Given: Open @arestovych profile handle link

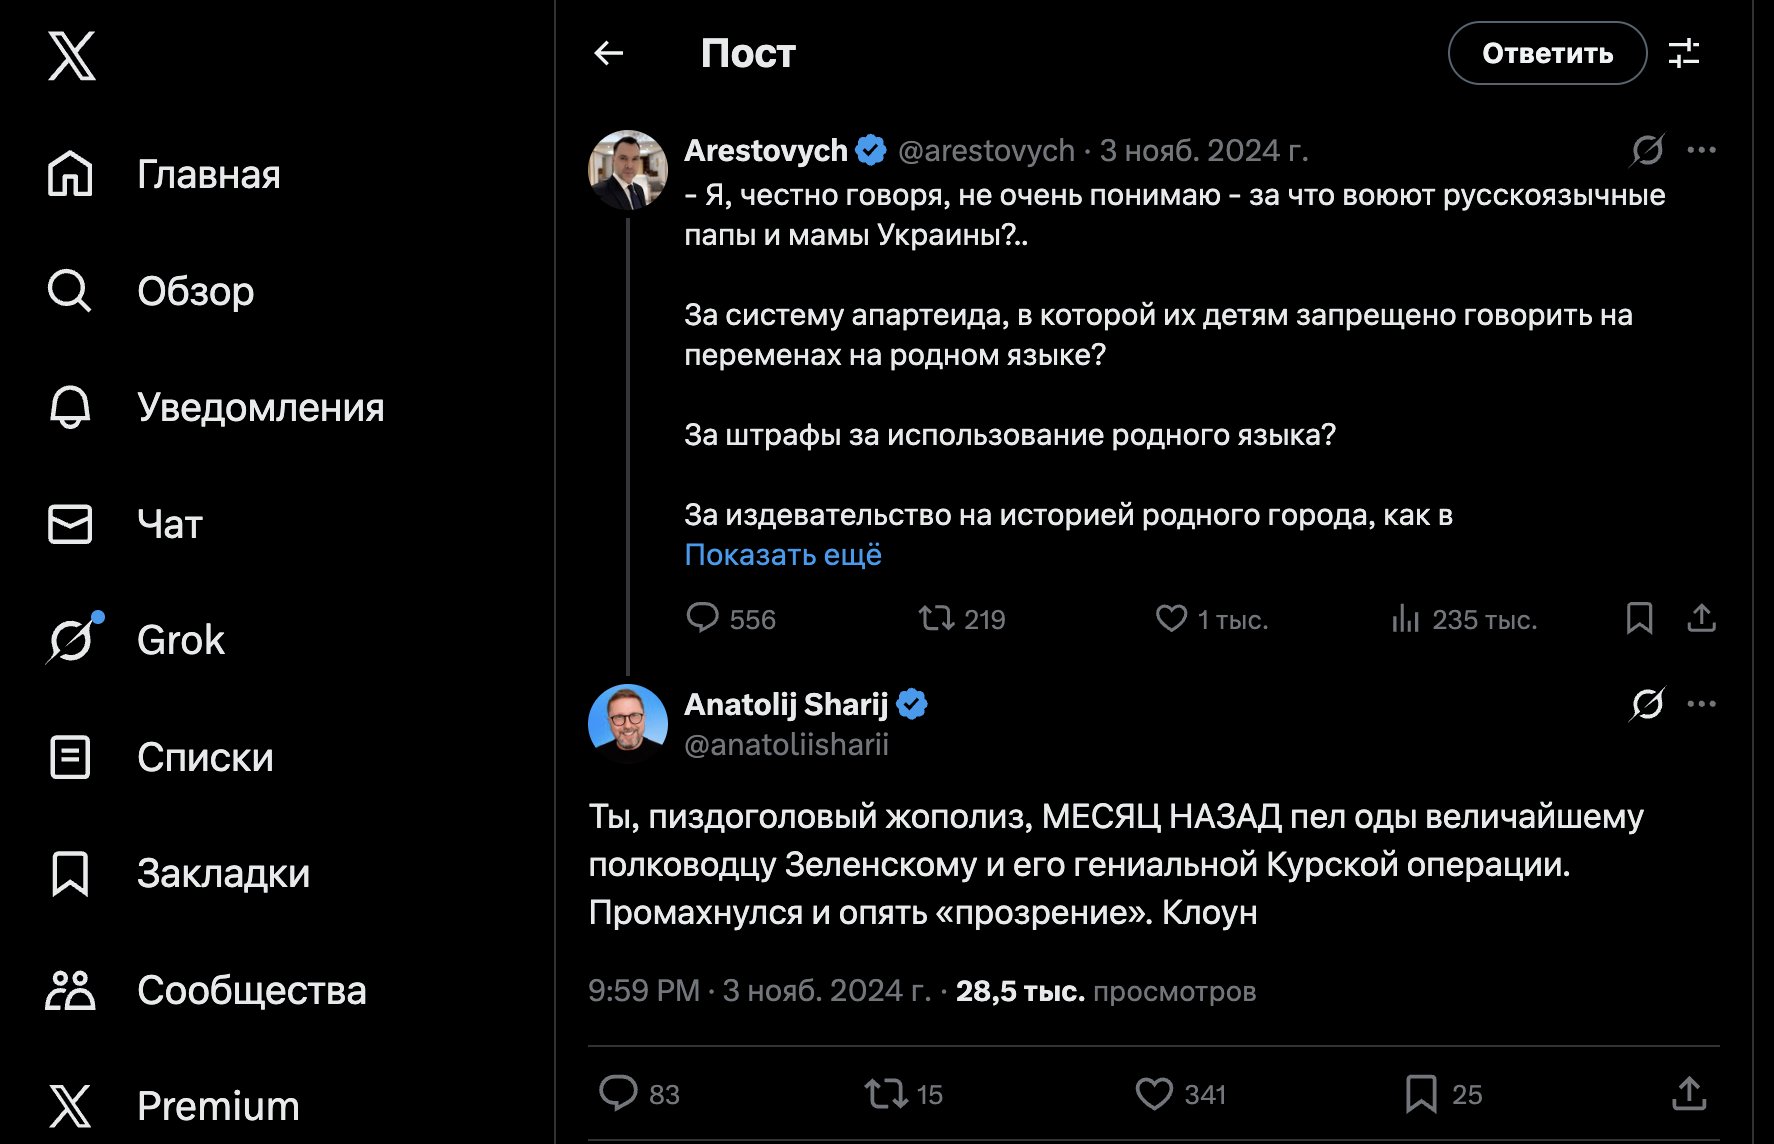Looking at the screenshot, I should click(x=986, y=151).
